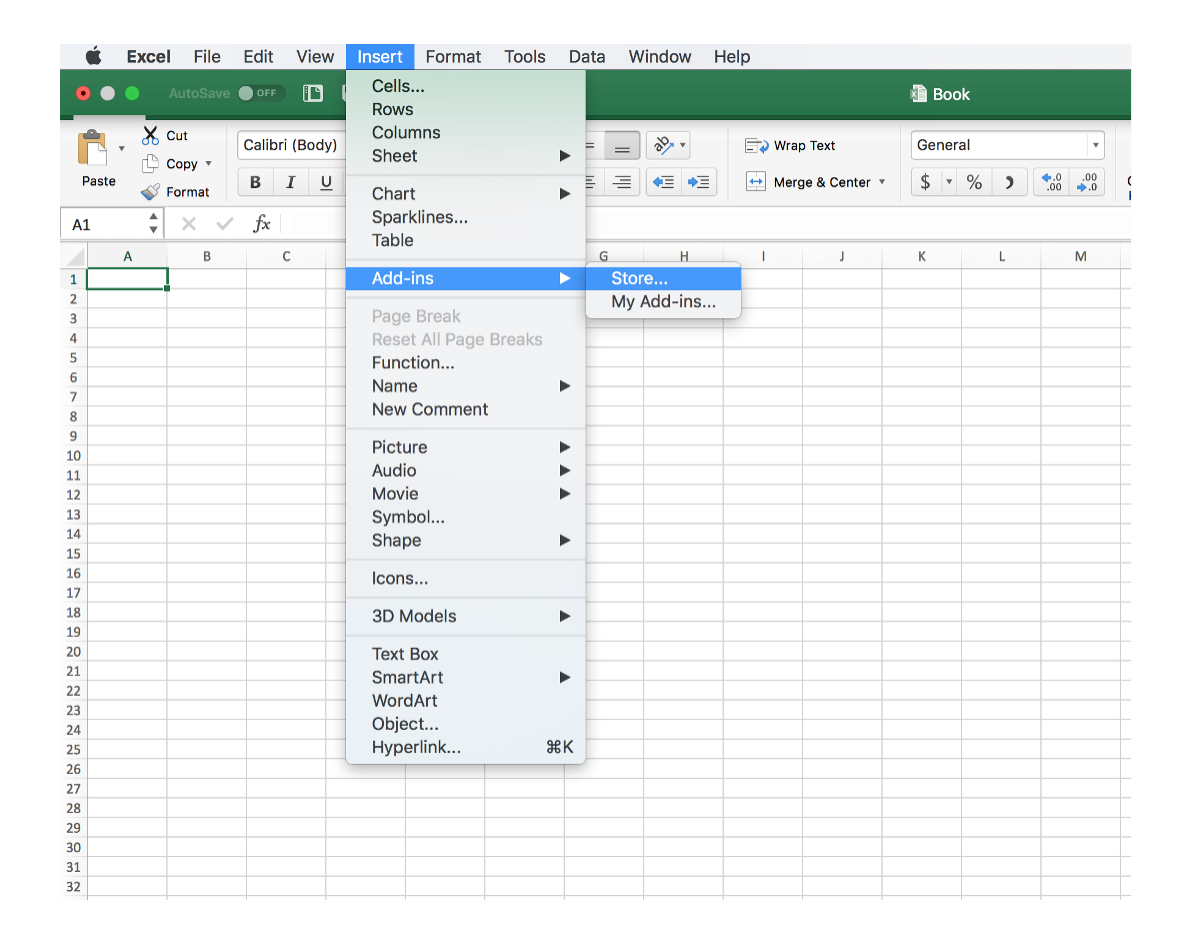This screenshot has width=1197, height=950.
Task: Expand the Shape submenu
Action: [x=466, y=541]
